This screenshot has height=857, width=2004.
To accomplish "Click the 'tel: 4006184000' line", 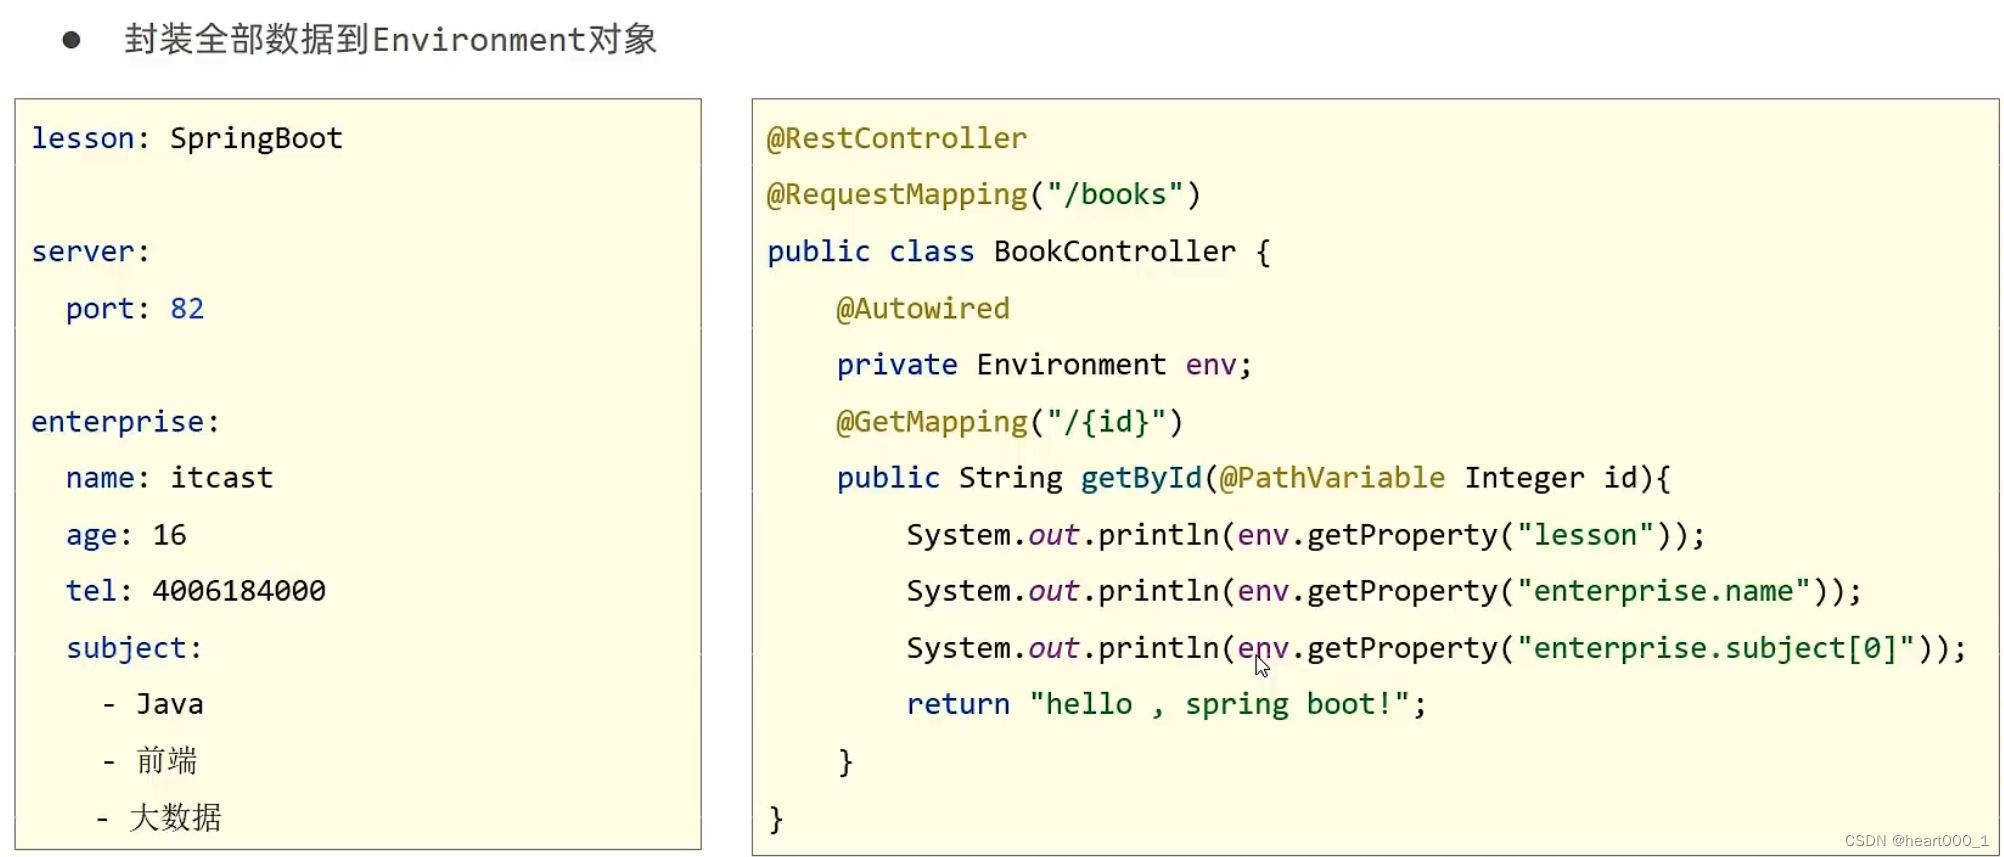I will [x=196, y=591].
